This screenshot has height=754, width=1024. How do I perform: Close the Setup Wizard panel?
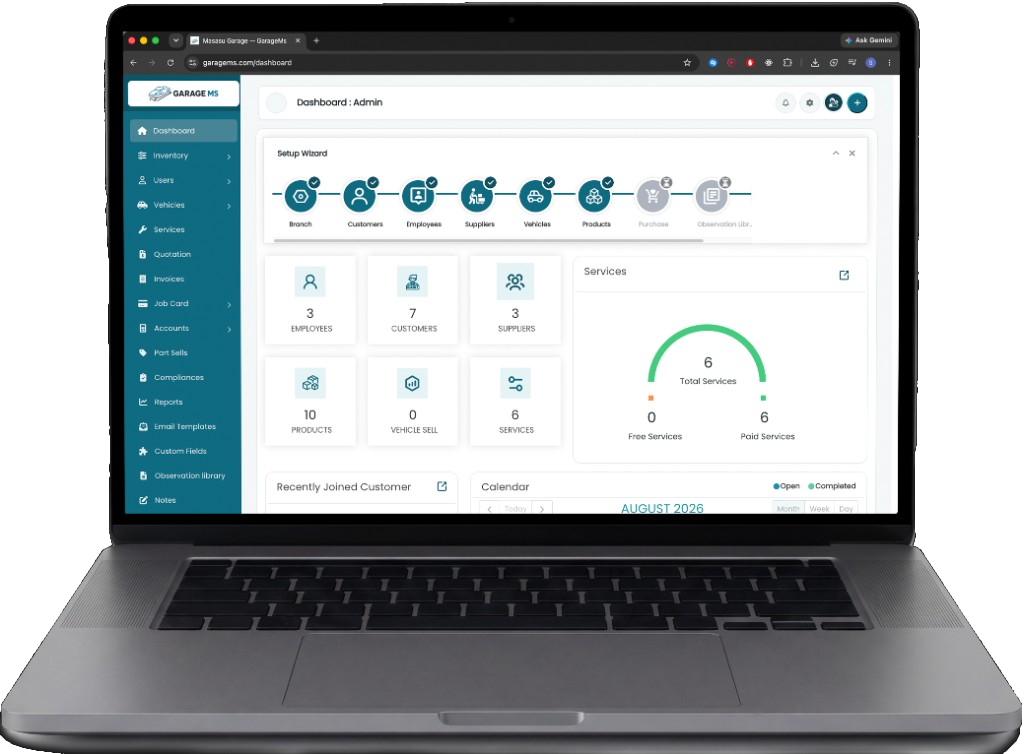point(852,153)
